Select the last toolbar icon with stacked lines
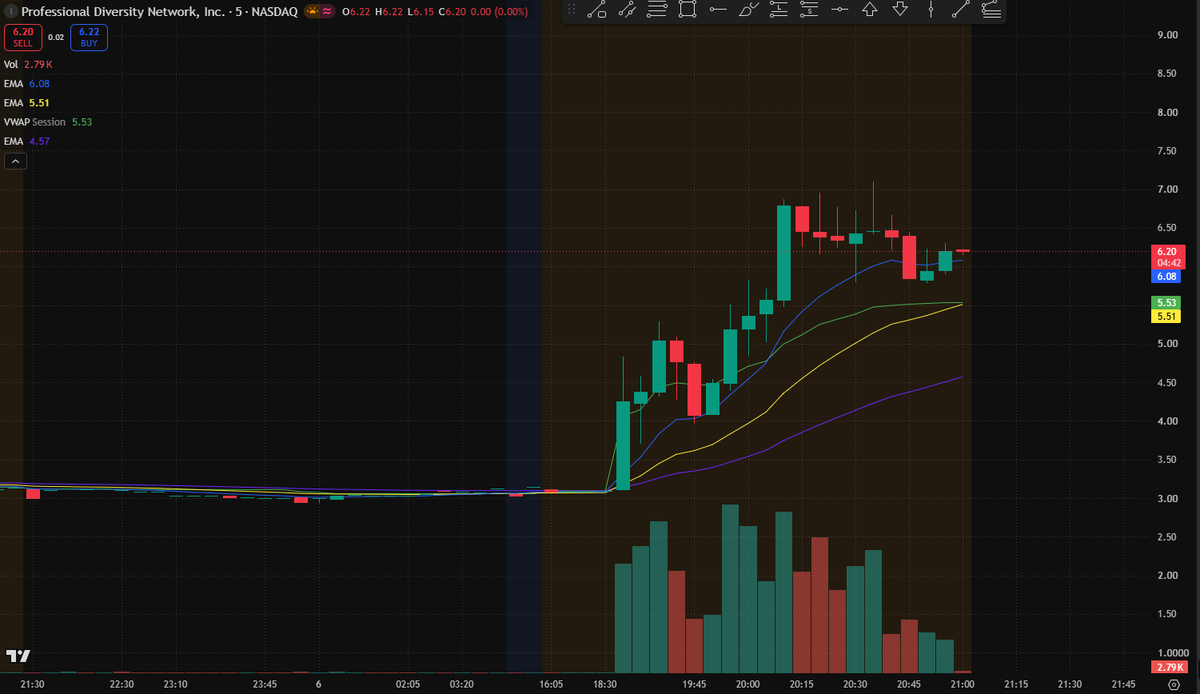1200x694 pixels. (x=991, y=11)
